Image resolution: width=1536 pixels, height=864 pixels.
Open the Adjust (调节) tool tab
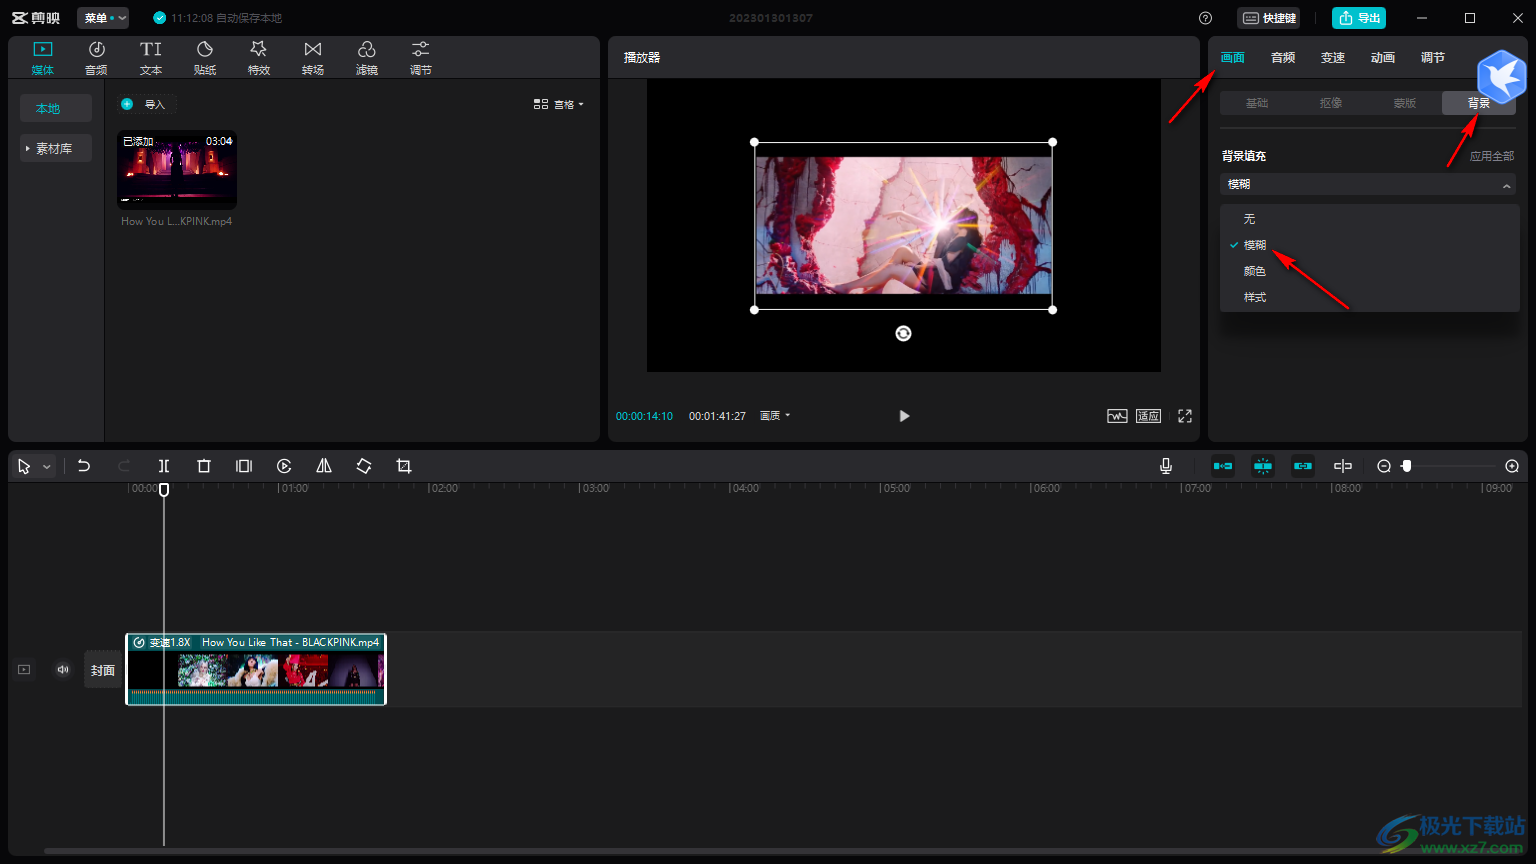click(421, 58)
